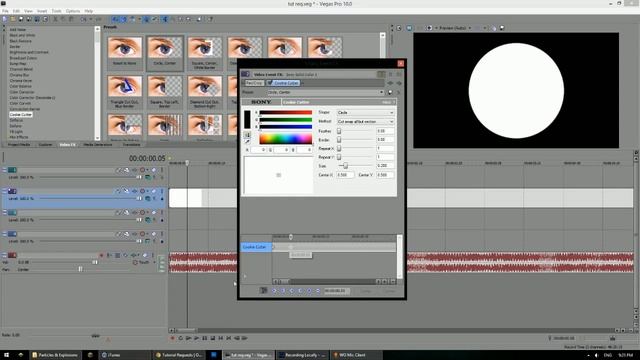Toggle Cookie Cutter checkbox in plugin chain

[x=269, y=83]
